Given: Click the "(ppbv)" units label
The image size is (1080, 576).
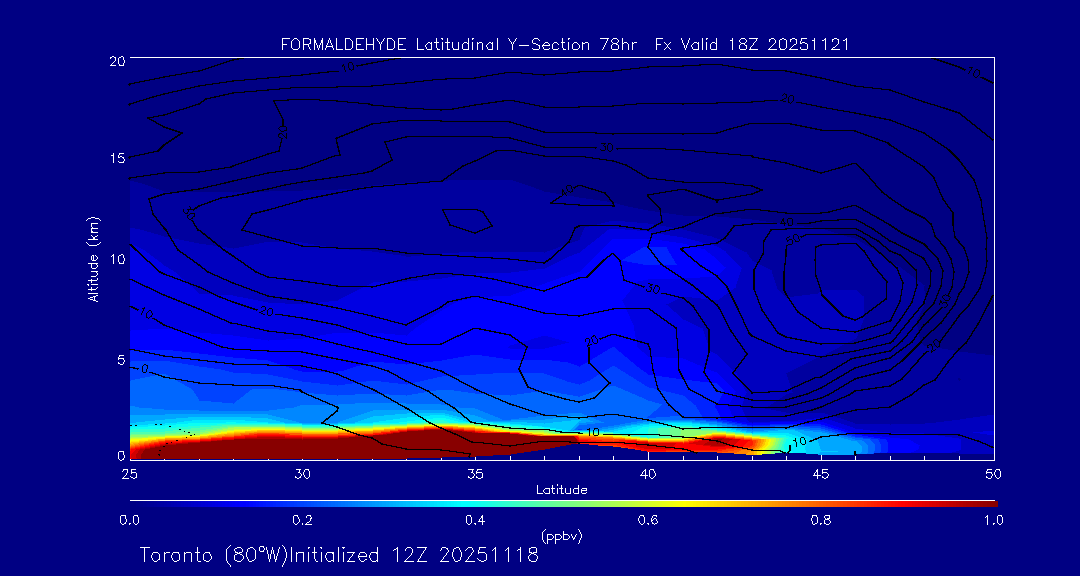Looking at the screenshot, I should pyautogui.click(x=561, y=536).
